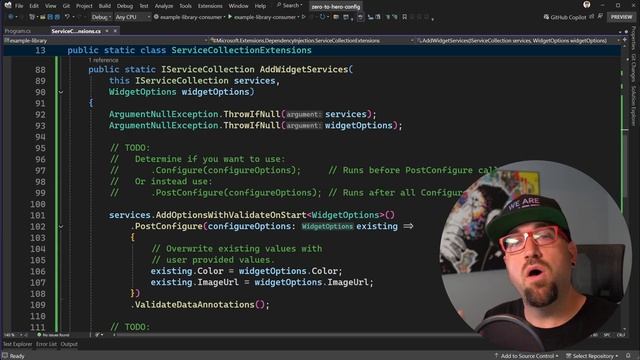Click 'existing.Color' on line 106
640x360 pixels.
(x=187, y=271)
